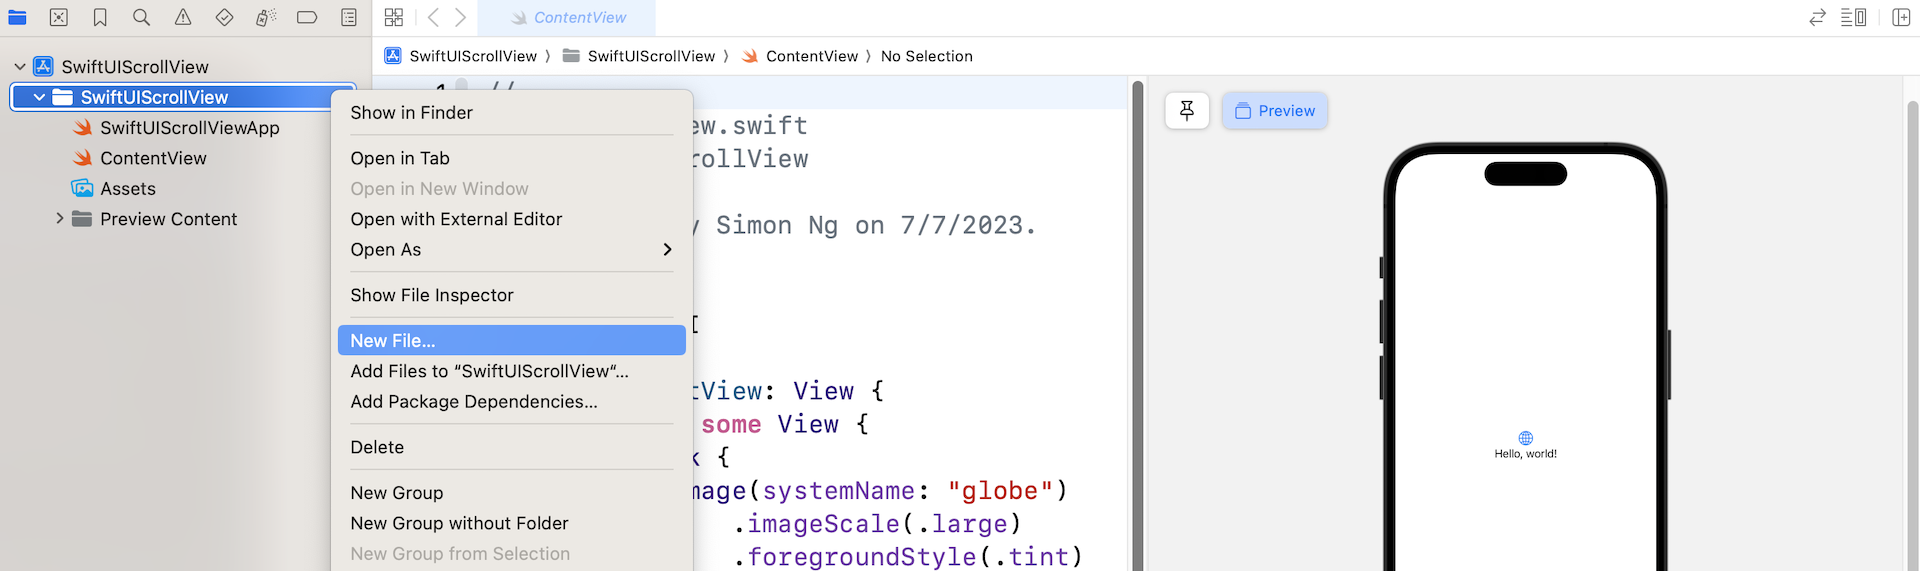Choose Show in Finder
Viewport: 1920px width, 571px height.
click(x=511, y=113)
